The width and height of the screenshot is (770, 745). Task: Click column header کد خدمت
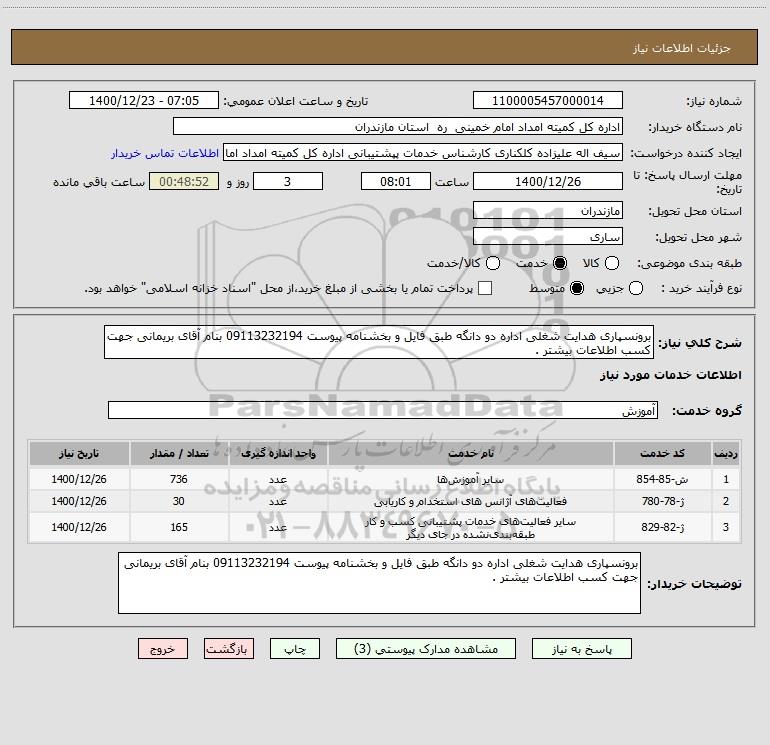pos(662,453)
